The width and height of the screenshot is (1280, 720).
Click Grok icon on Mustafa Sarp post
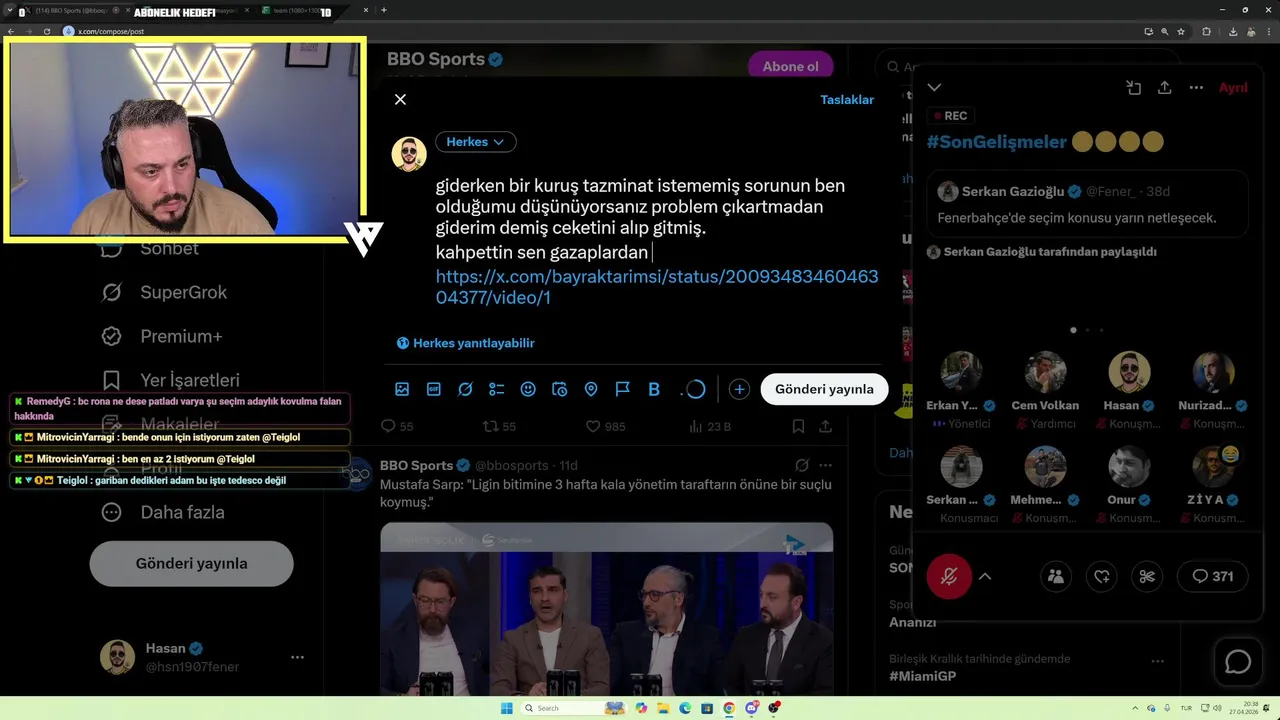(801, 465)
